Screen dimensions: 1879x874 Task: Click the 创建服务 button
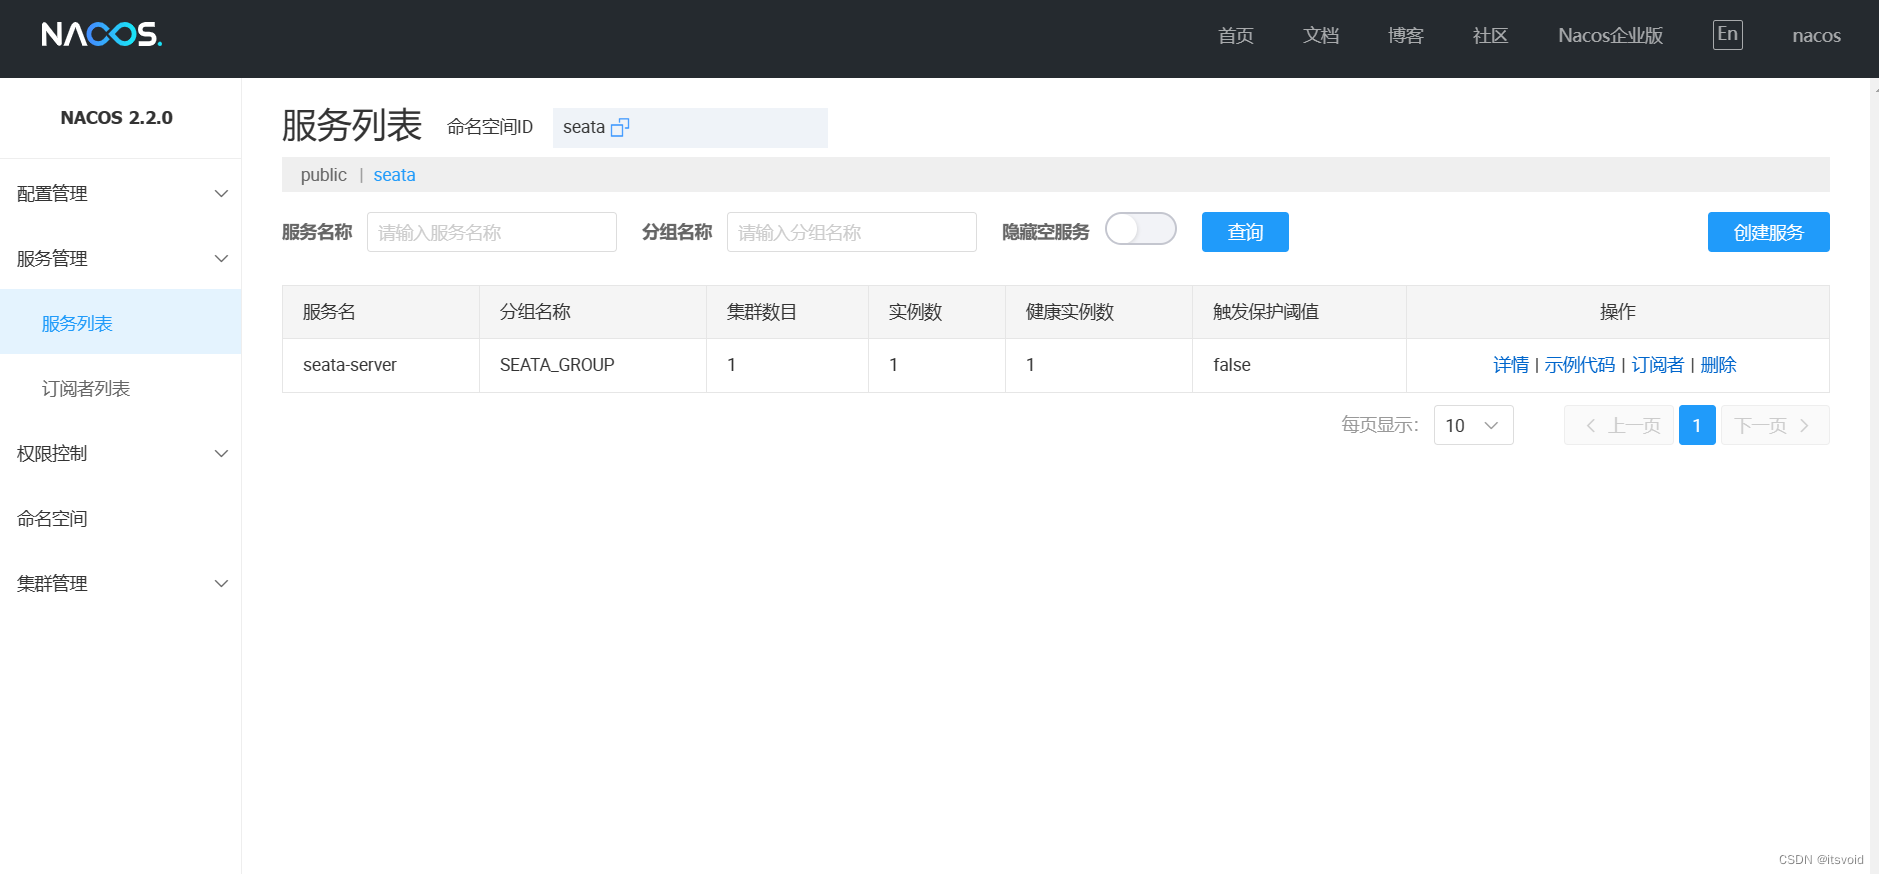(x=1768, y=232)
